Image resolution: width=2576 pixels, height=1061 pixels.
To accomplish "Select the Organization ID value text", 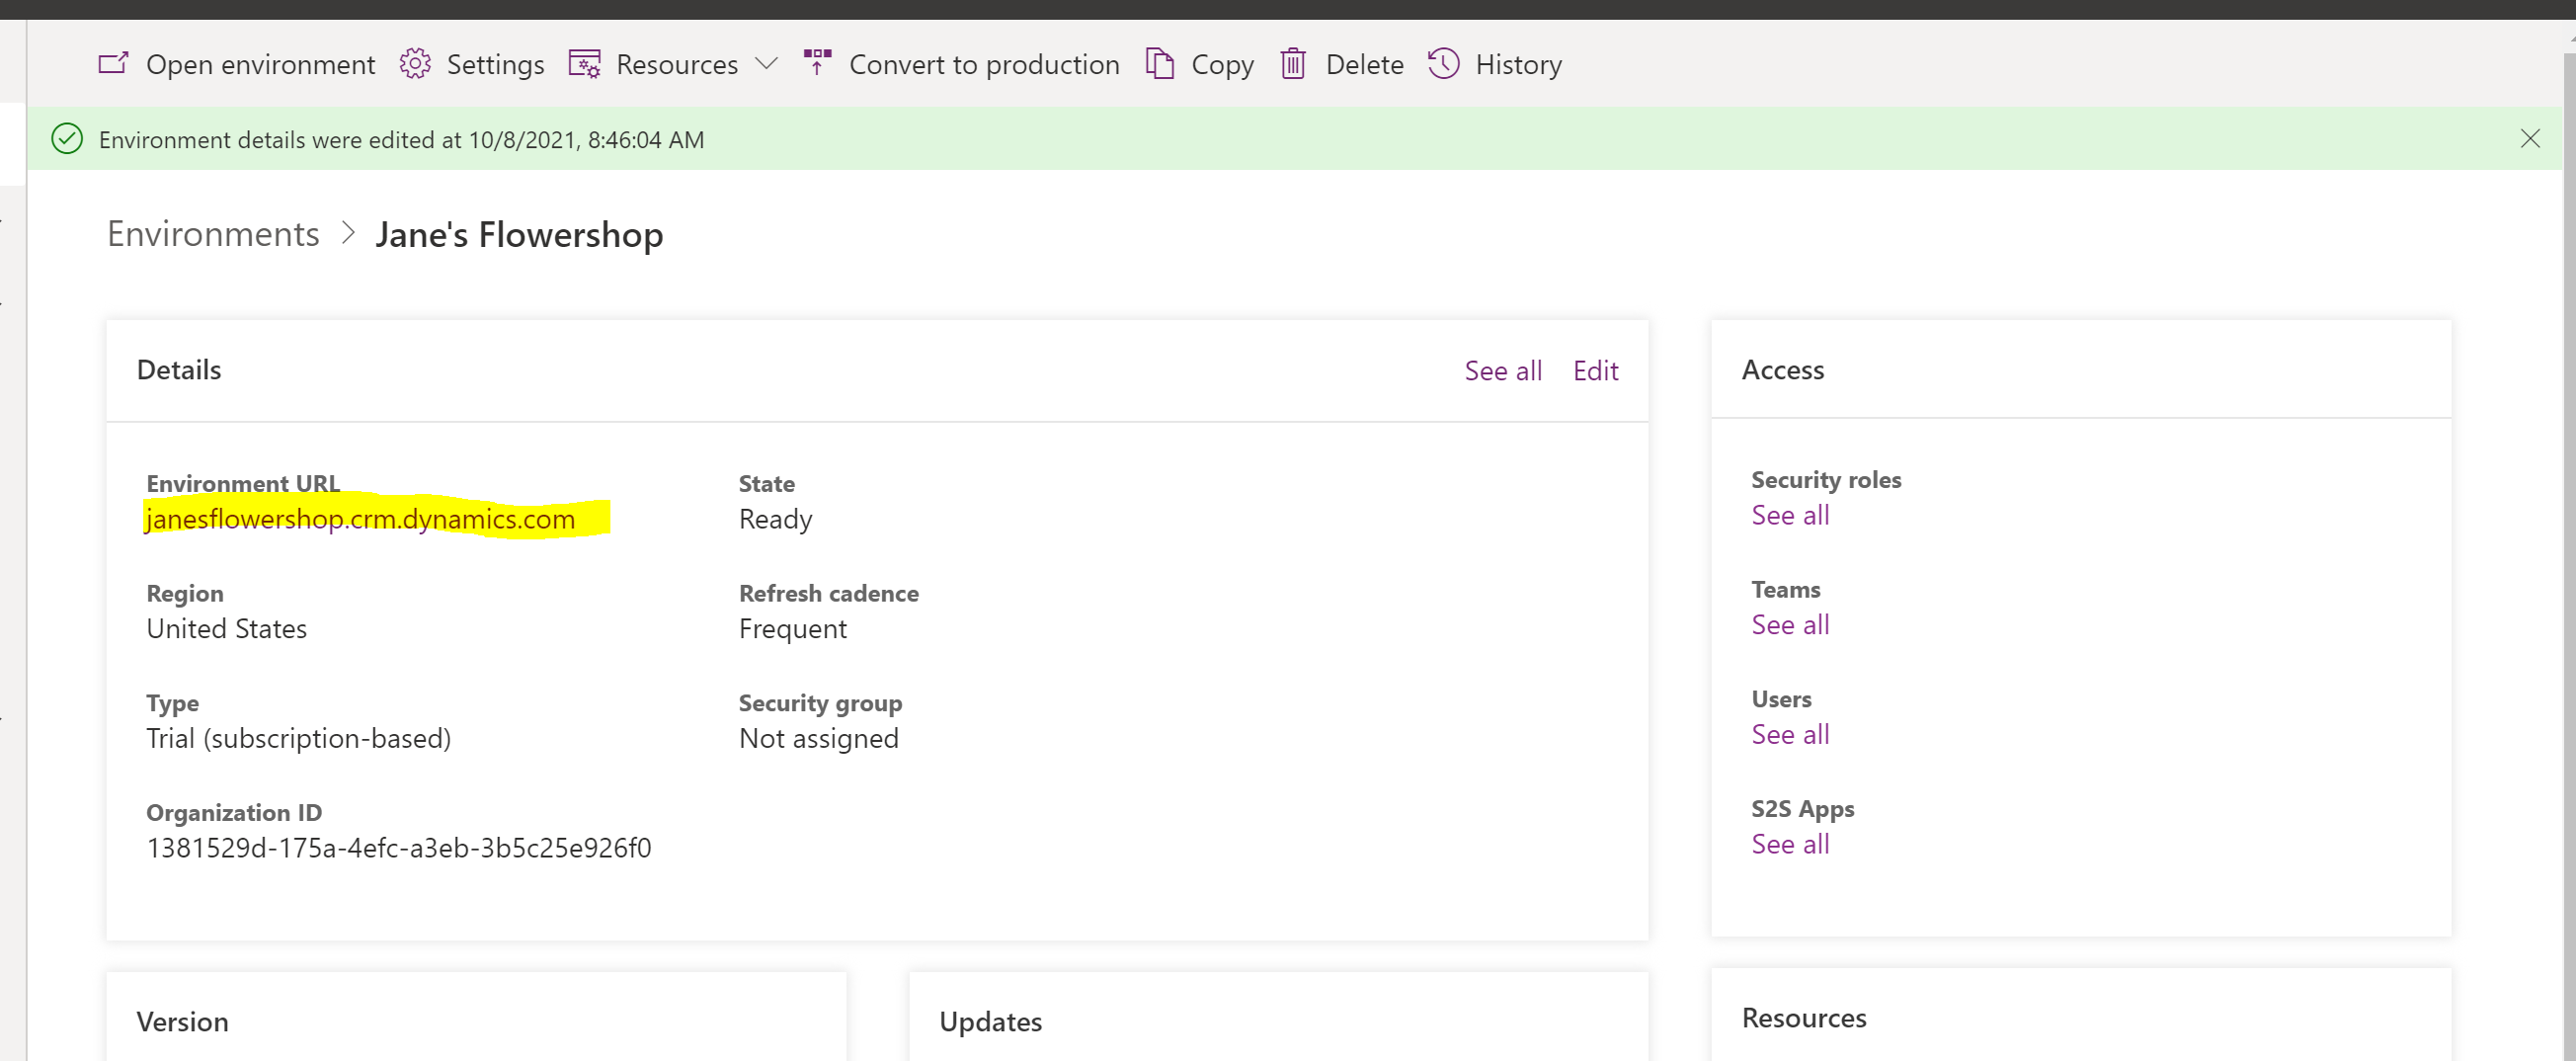I will point(399,848).
